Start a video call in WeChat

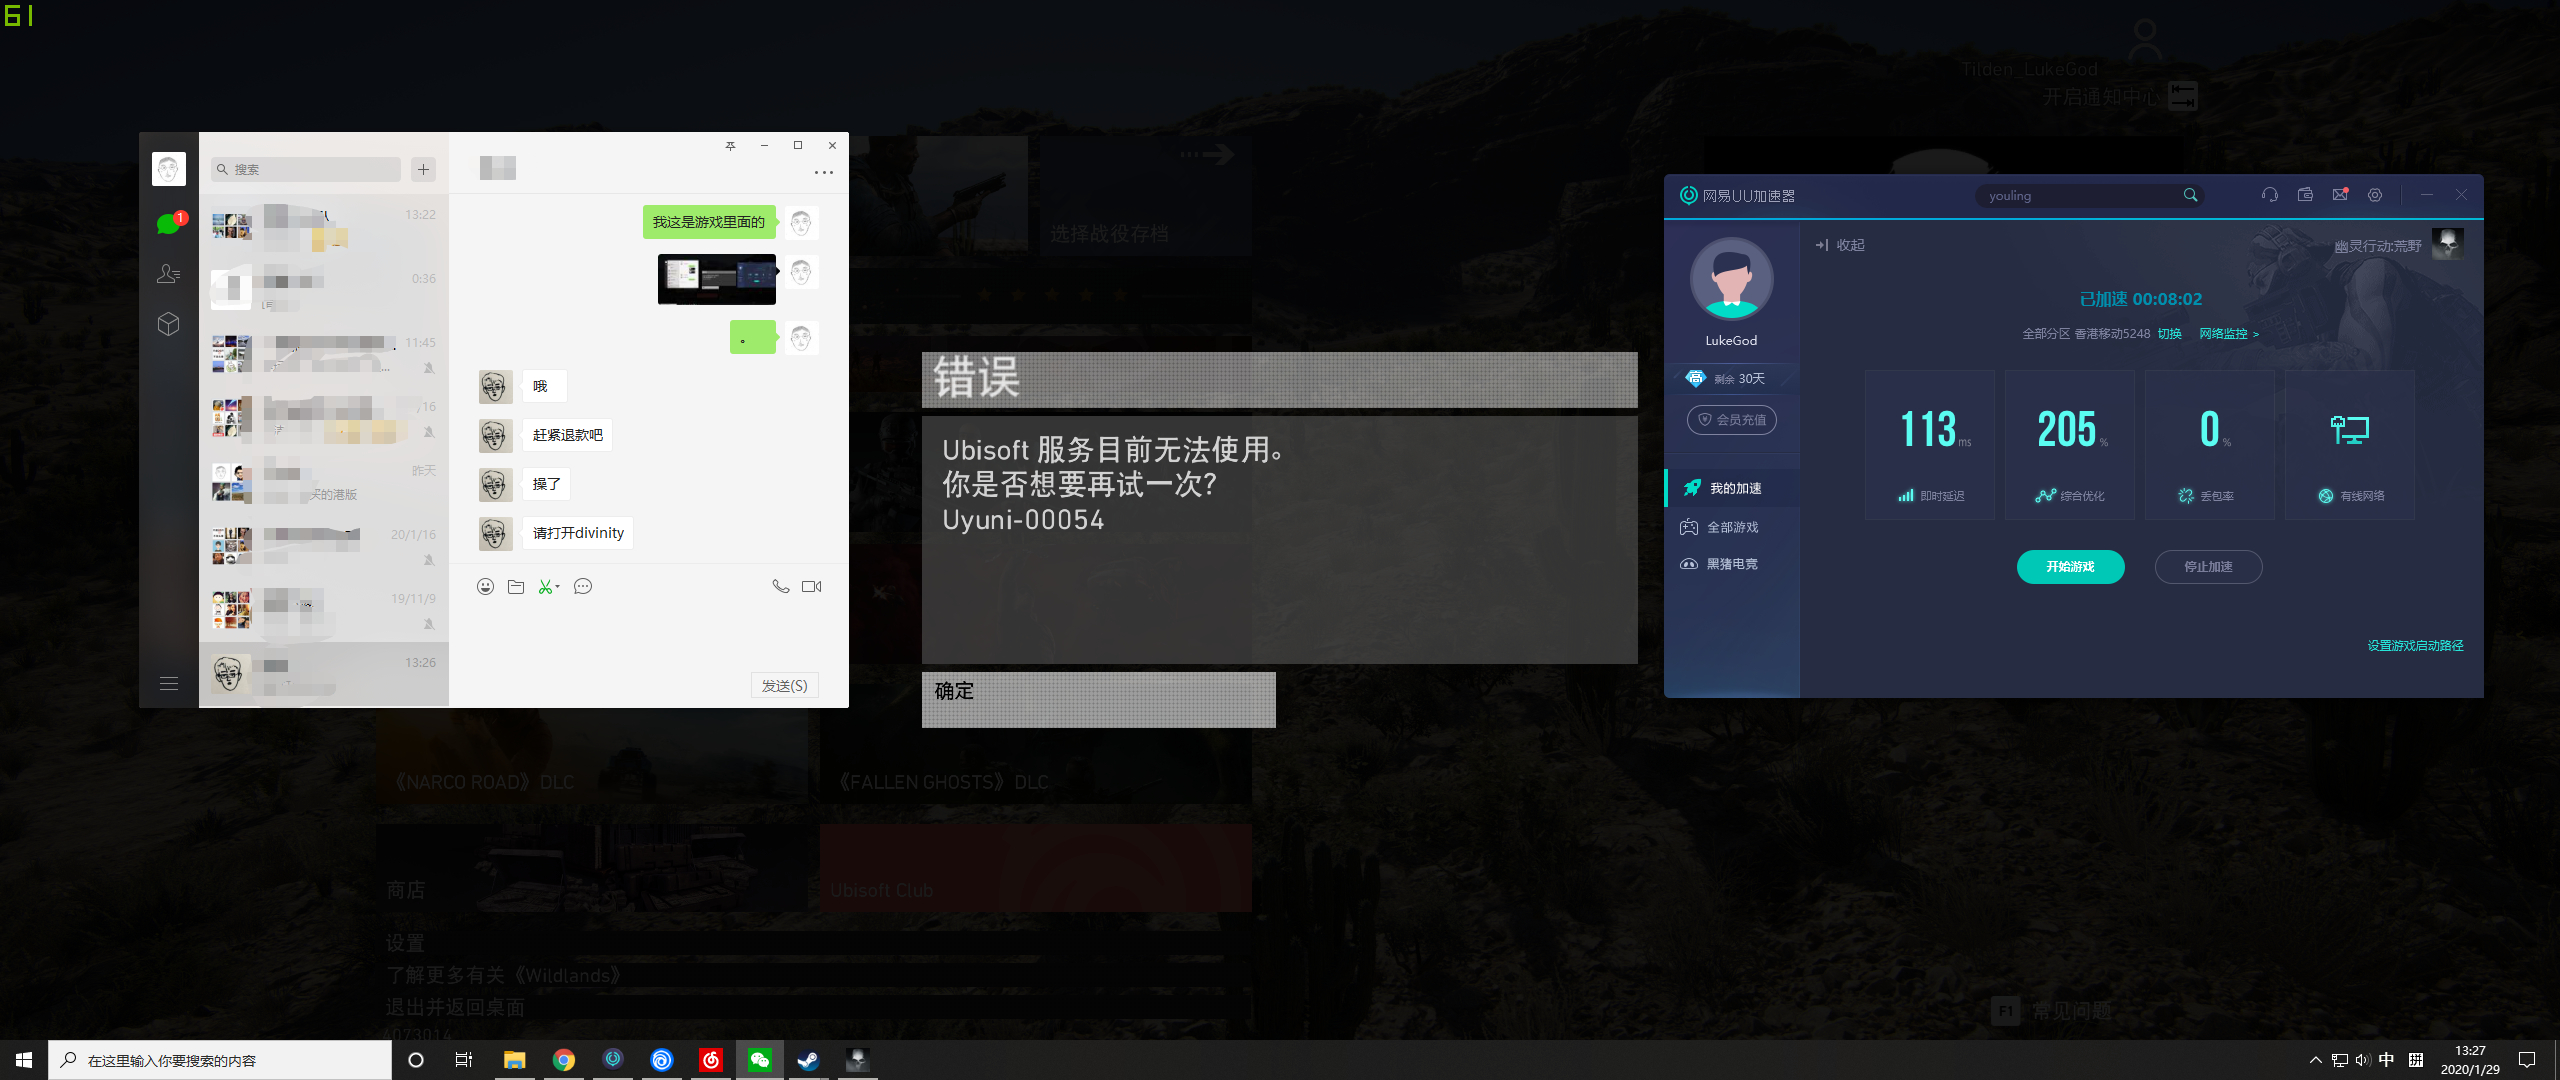tap(812, 587)
